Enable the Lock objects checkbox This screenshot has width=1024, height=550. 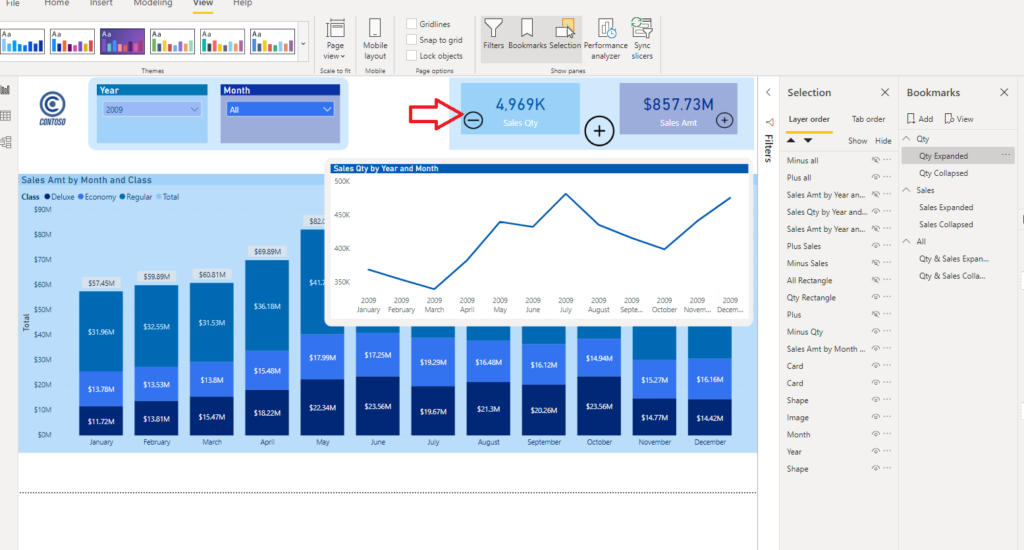coord(411,56)
